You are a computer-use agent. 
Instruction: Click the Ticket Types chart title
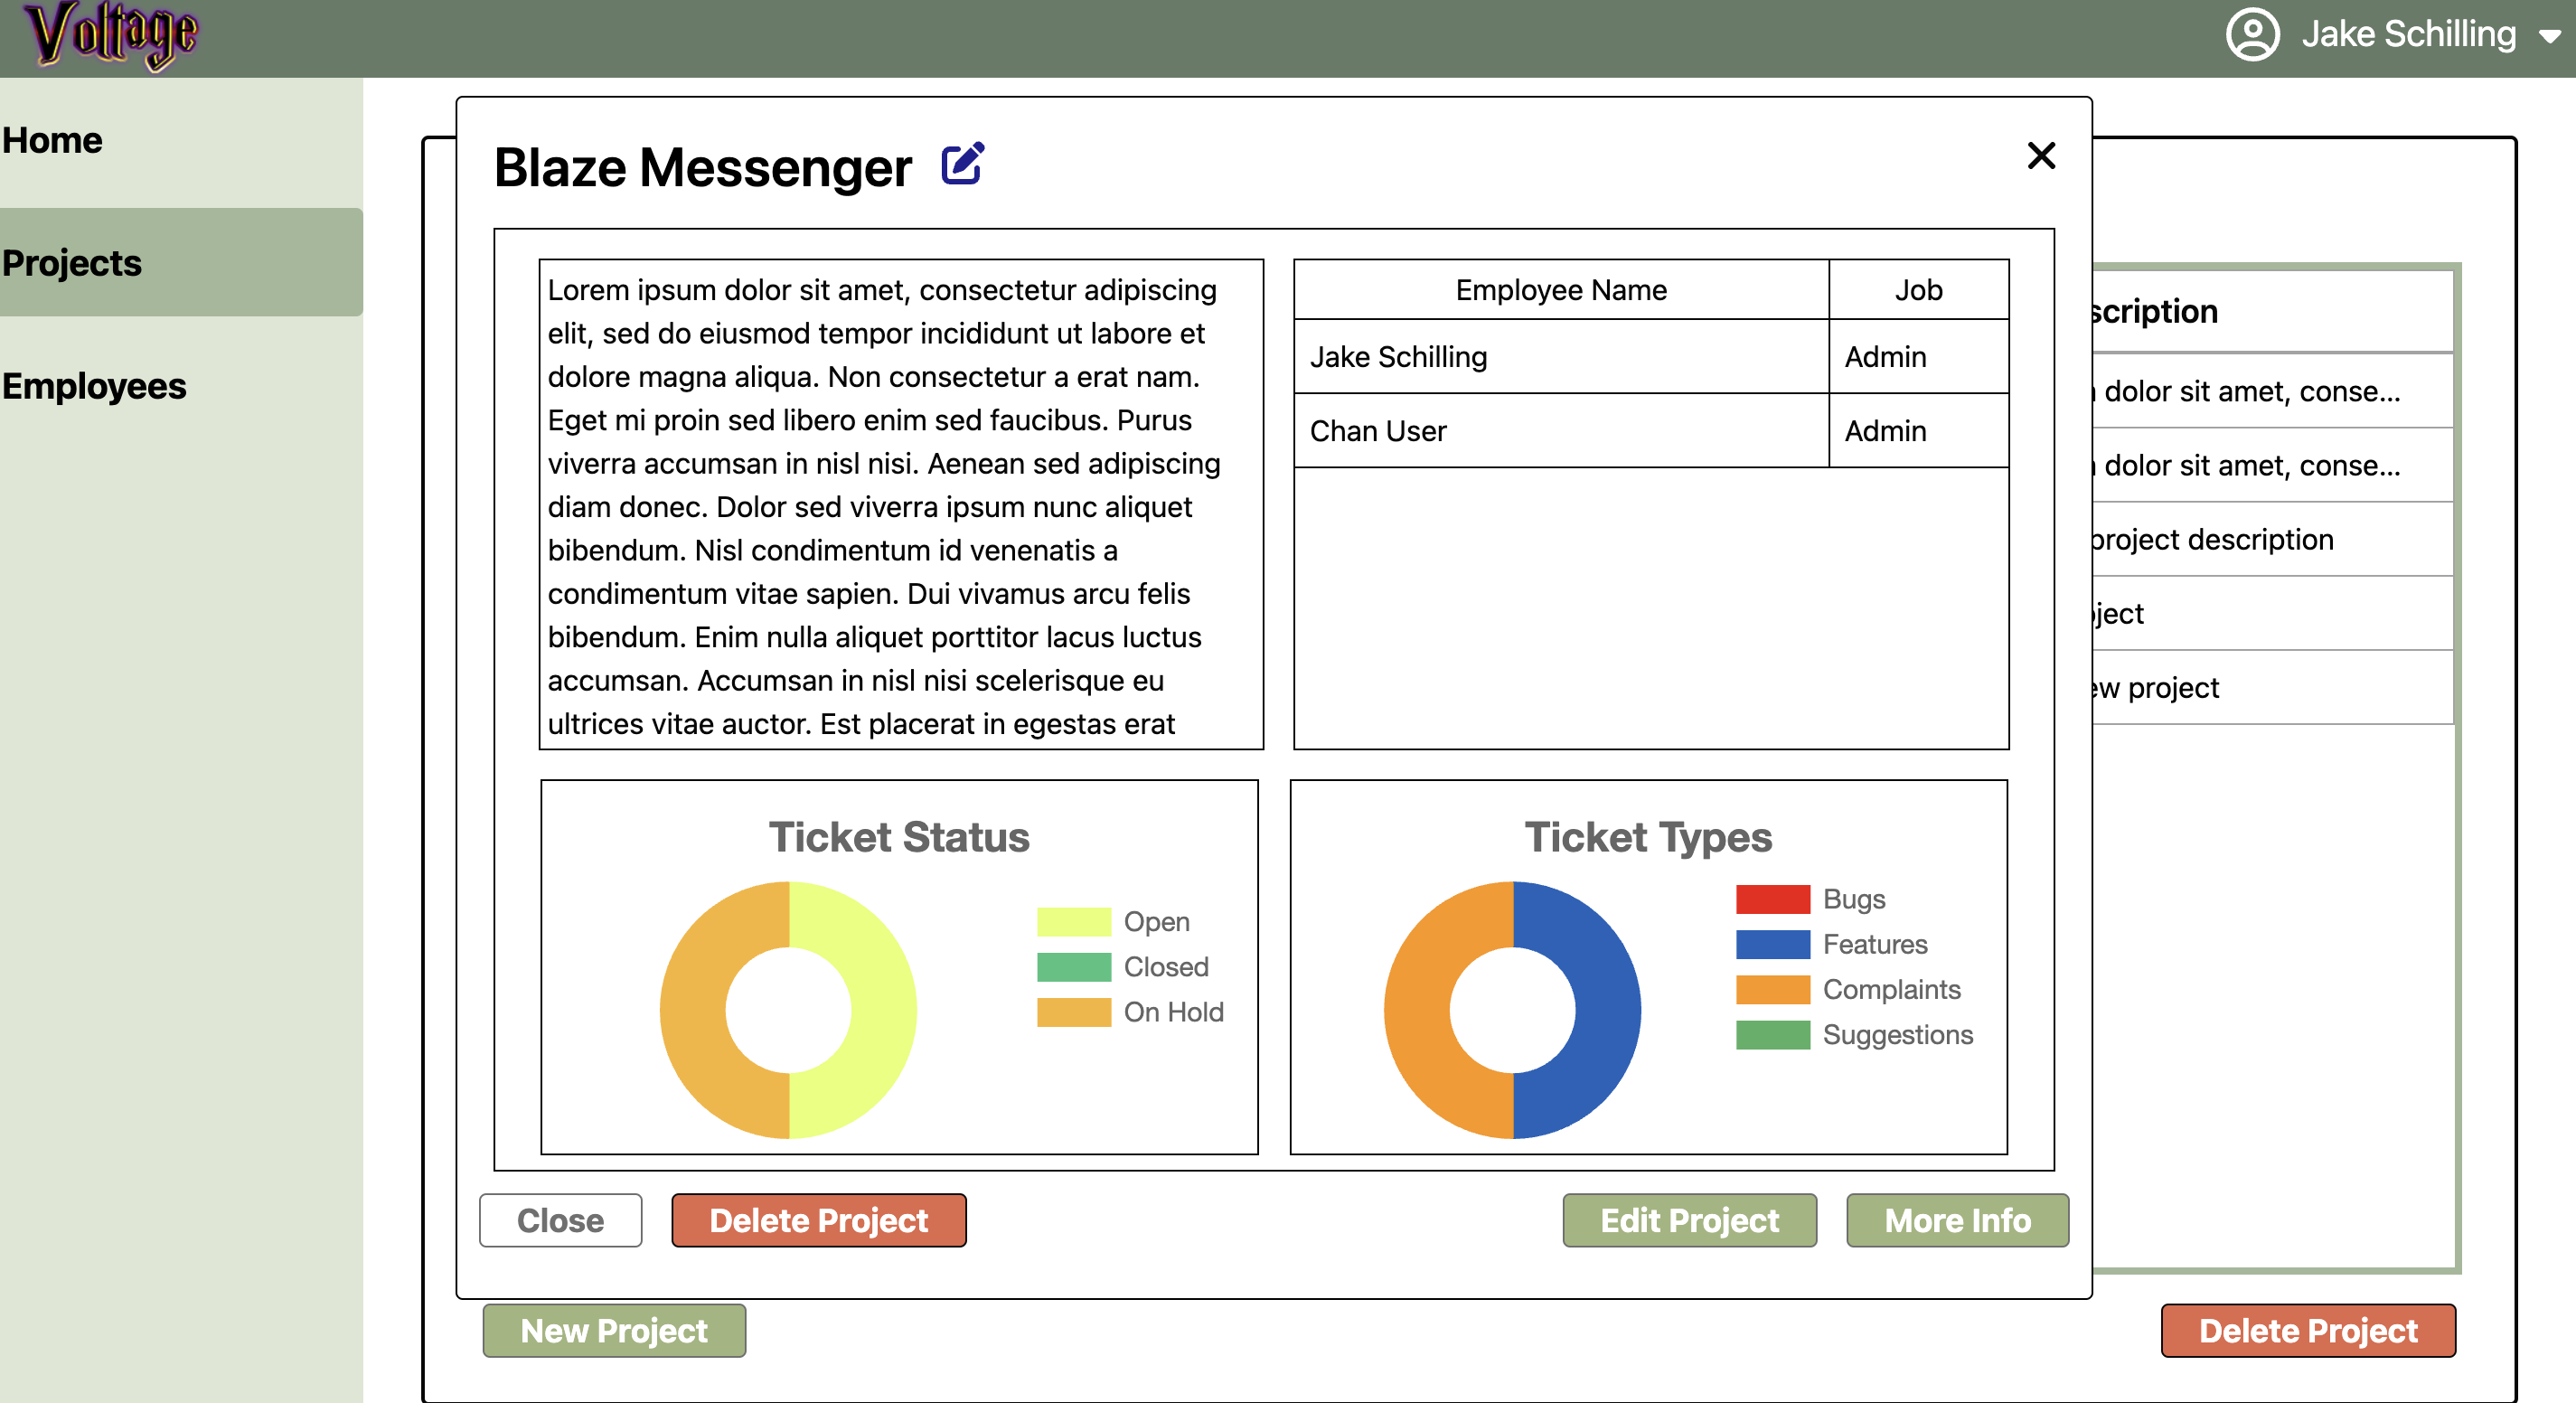tap(1648, 837)
